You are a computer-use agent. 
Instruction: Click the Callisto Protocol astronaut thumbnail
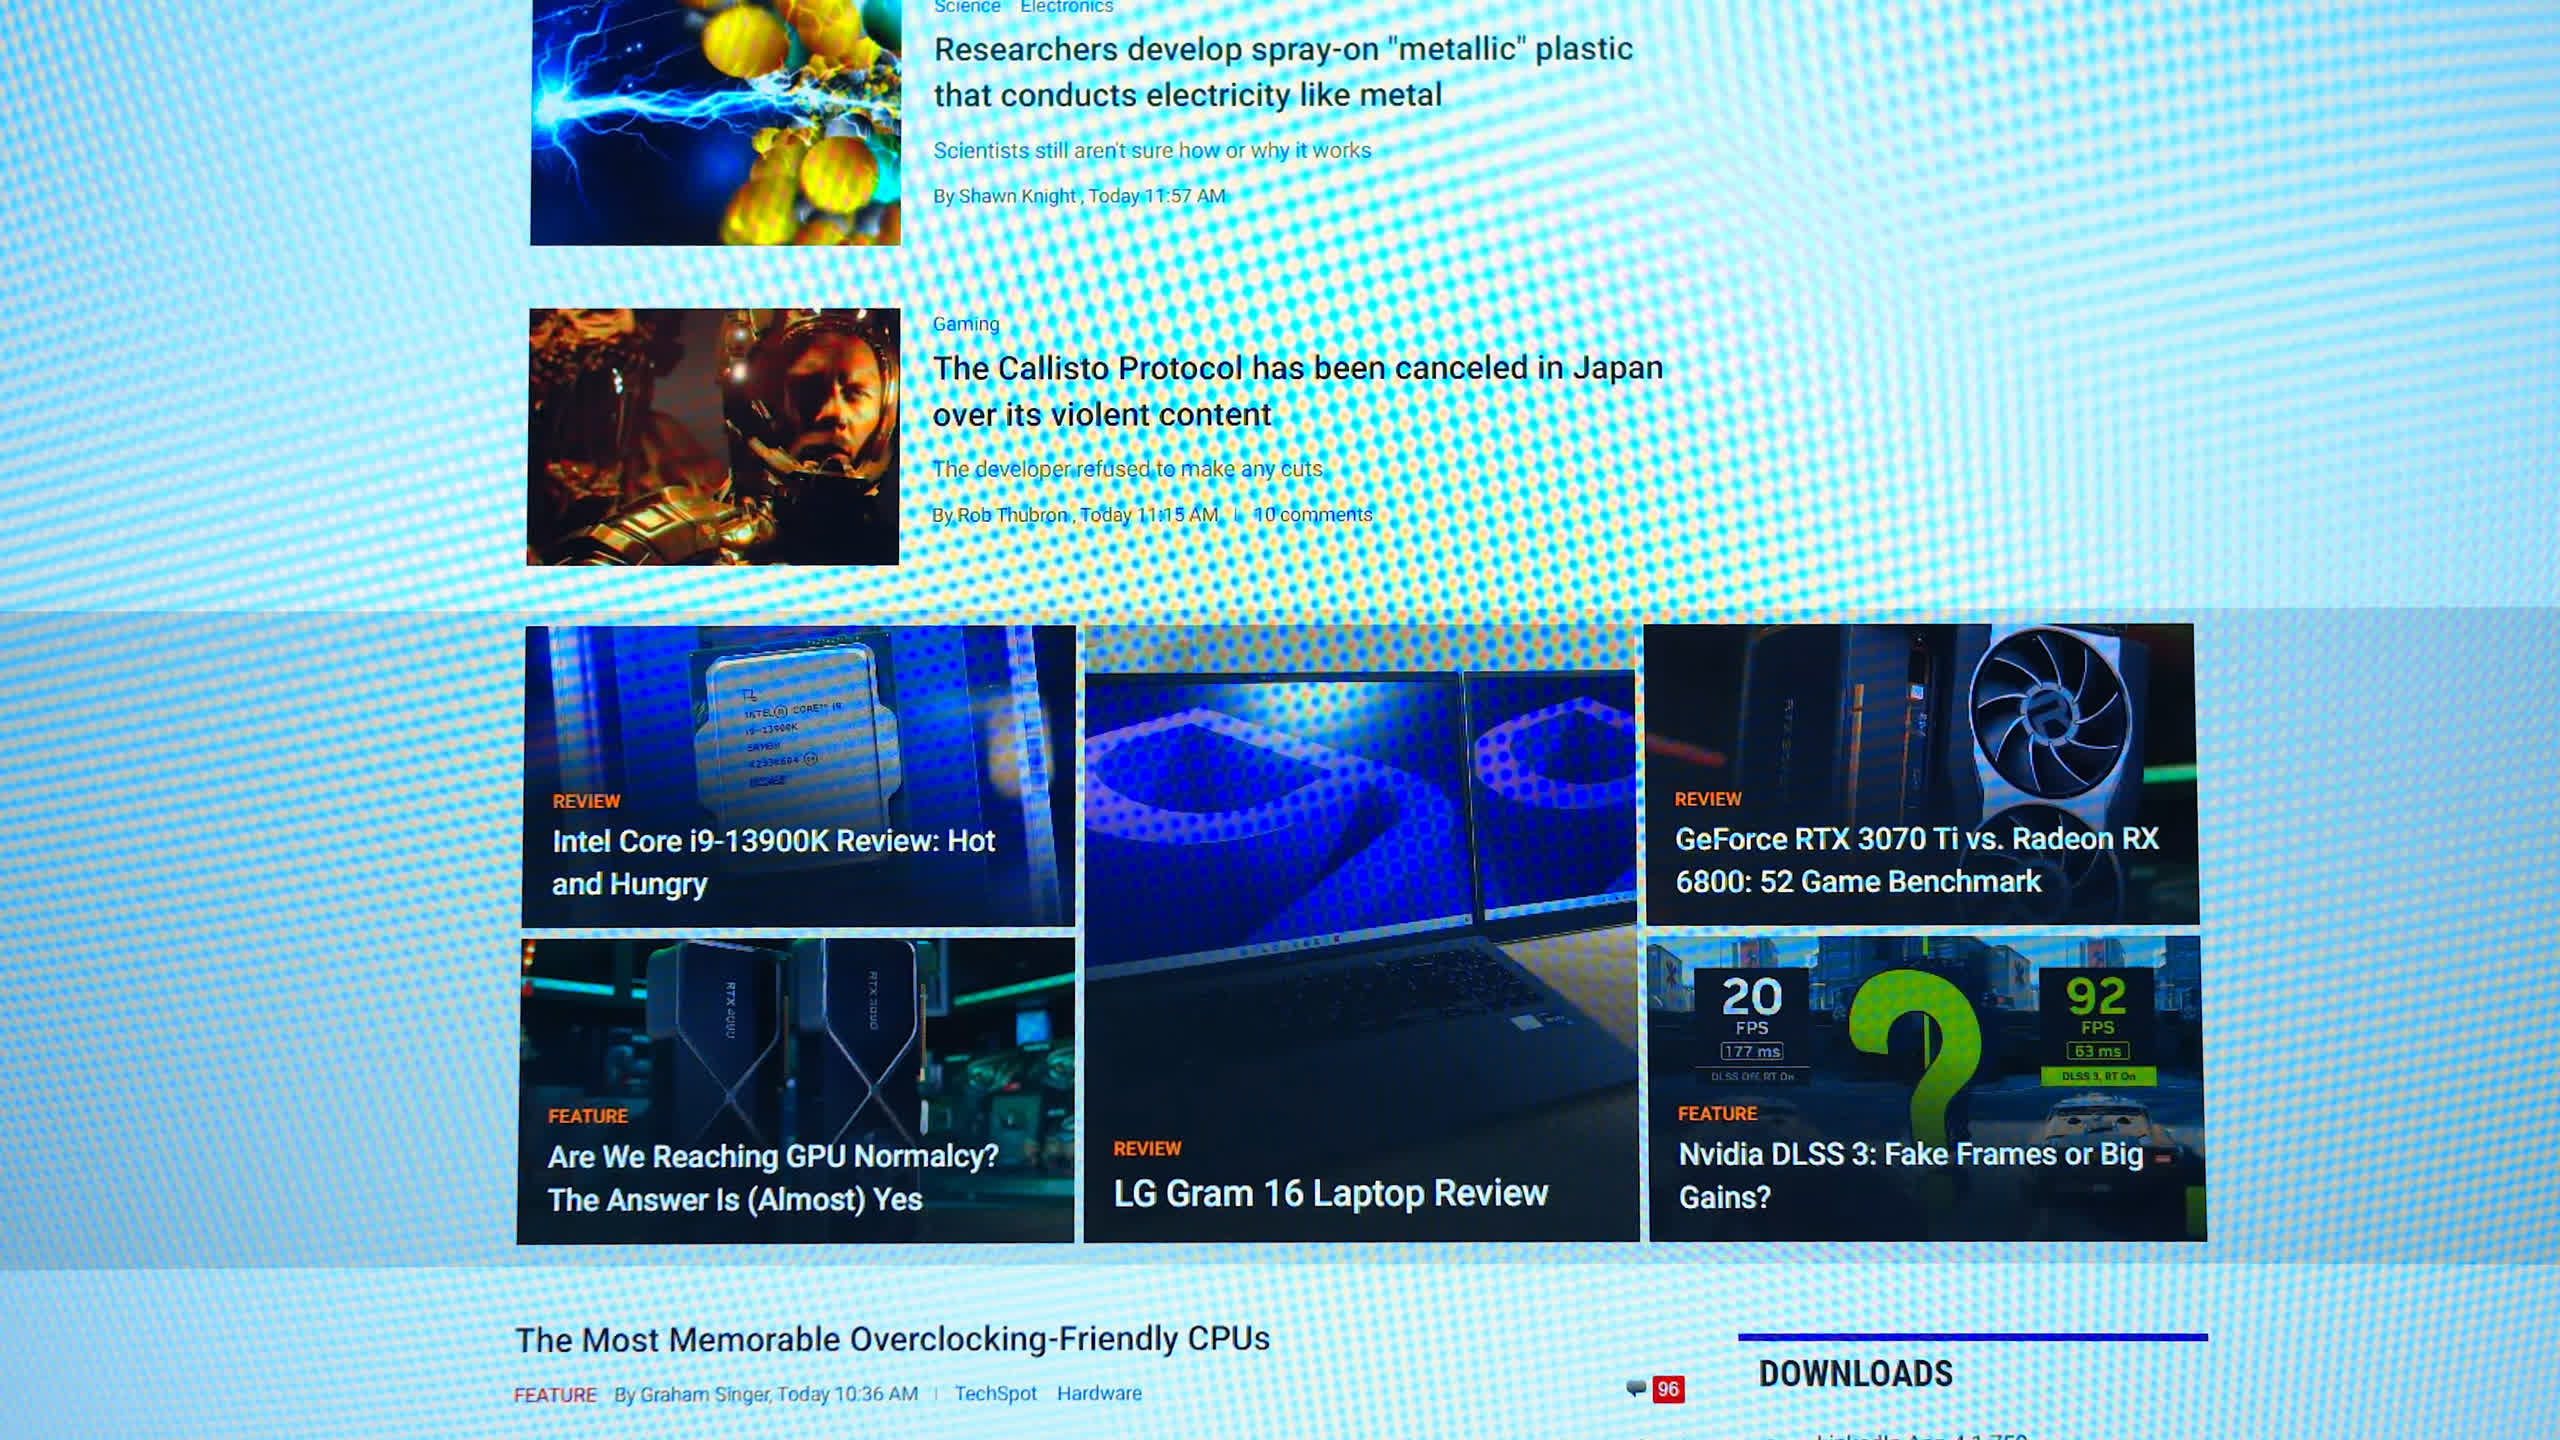click(x=713, y=437)
